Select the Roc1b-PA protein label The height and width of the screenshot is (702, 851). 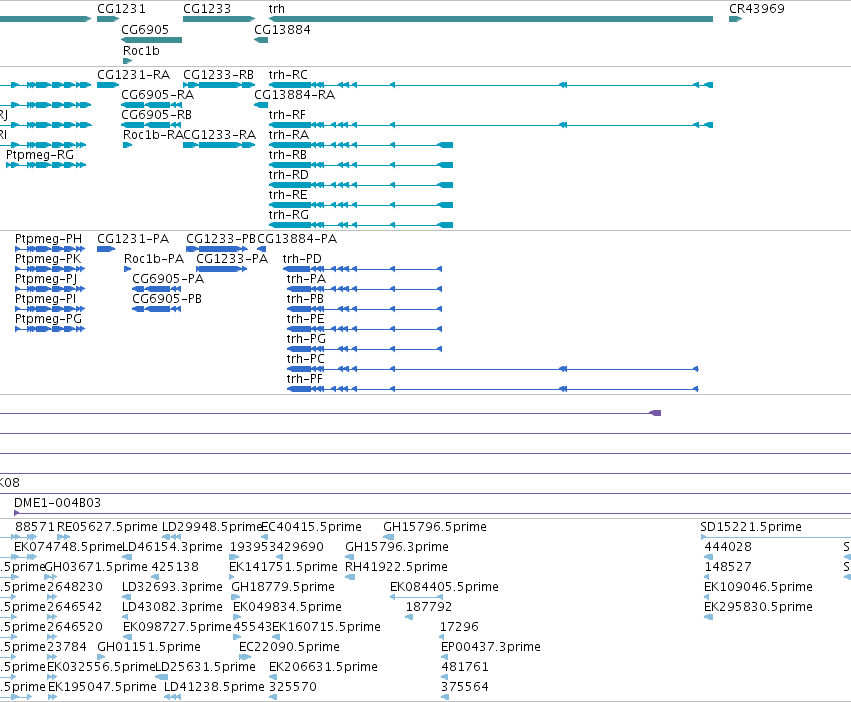coord(154,259)
